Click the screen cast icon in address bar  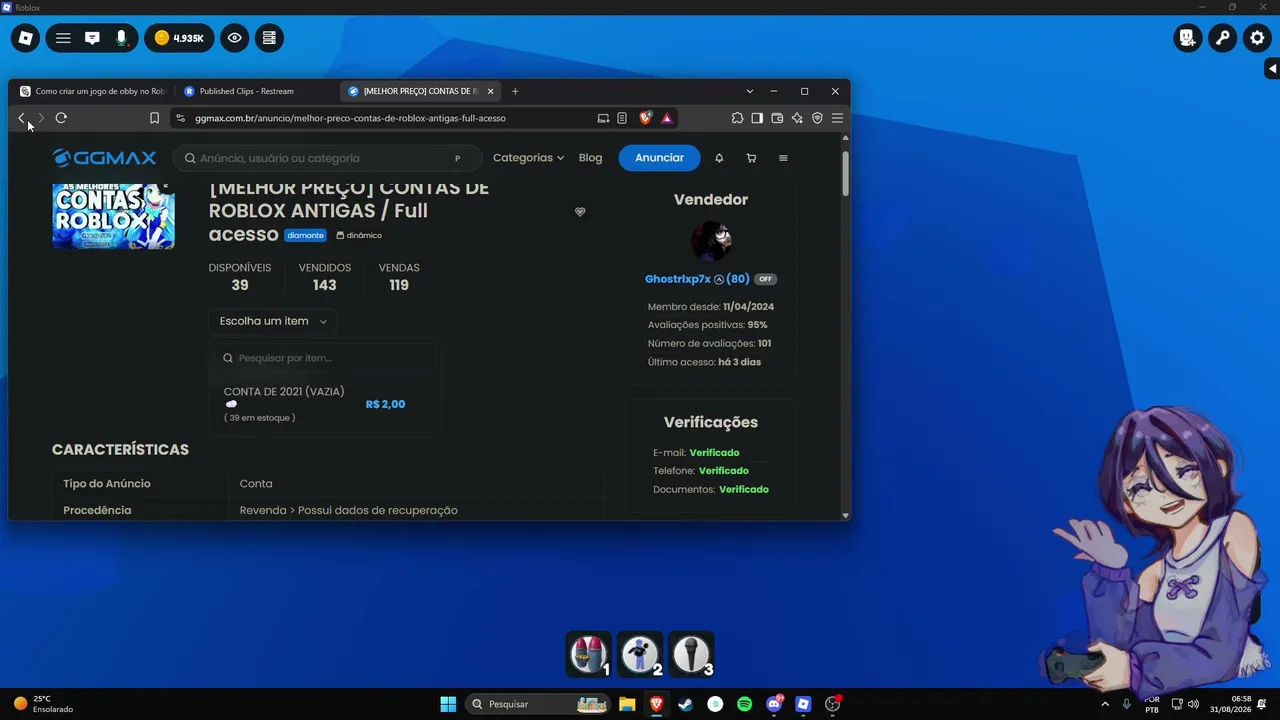click(603, 118)
